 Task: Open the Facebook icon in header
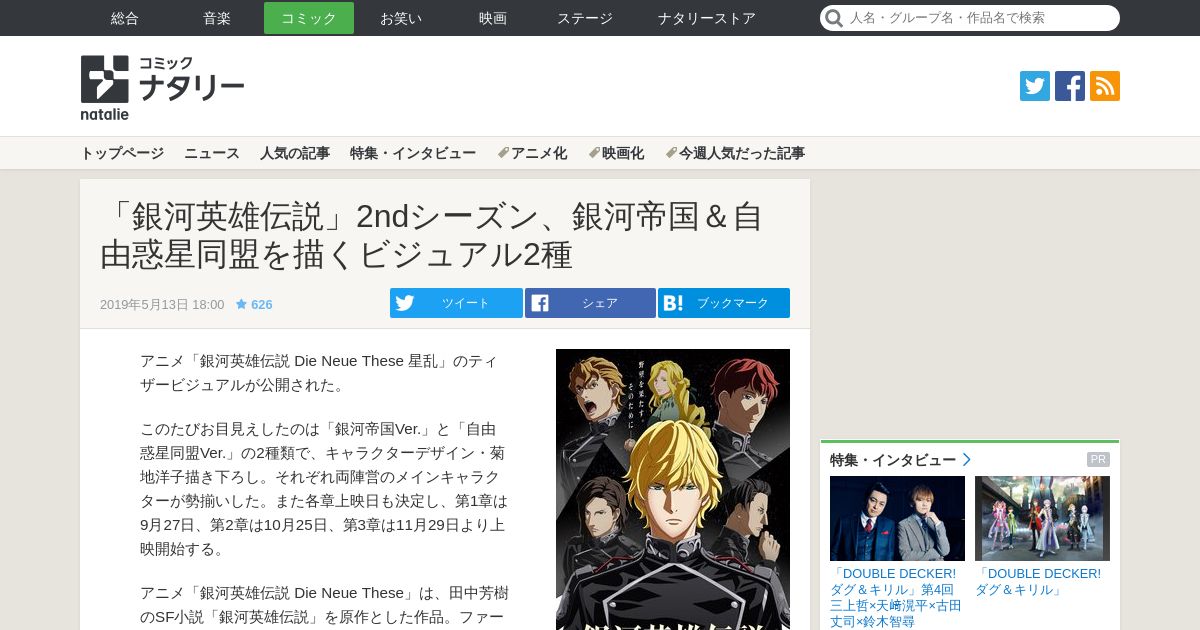1070,86
